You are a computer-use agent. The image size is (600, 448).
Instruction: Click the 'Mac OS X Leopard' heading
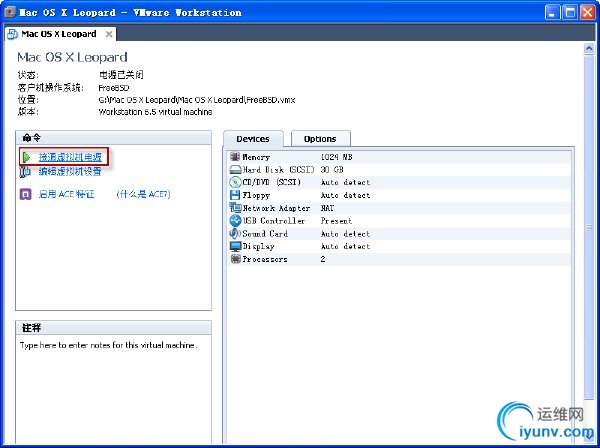pyautogui.click(x=72, y=57)
